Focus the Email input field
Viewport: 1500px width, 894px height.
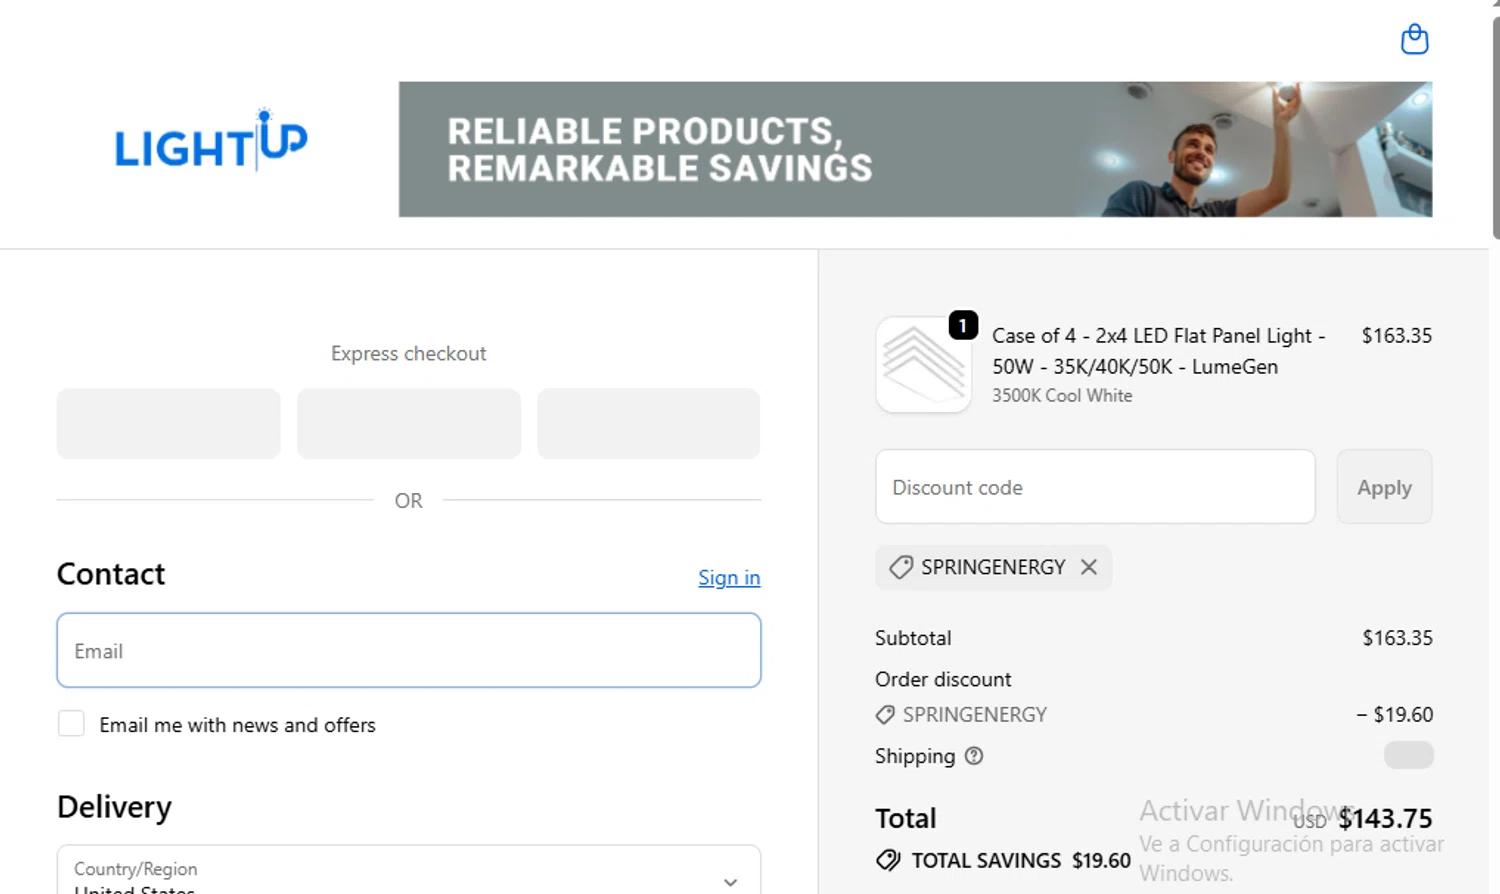click(409, 650)
